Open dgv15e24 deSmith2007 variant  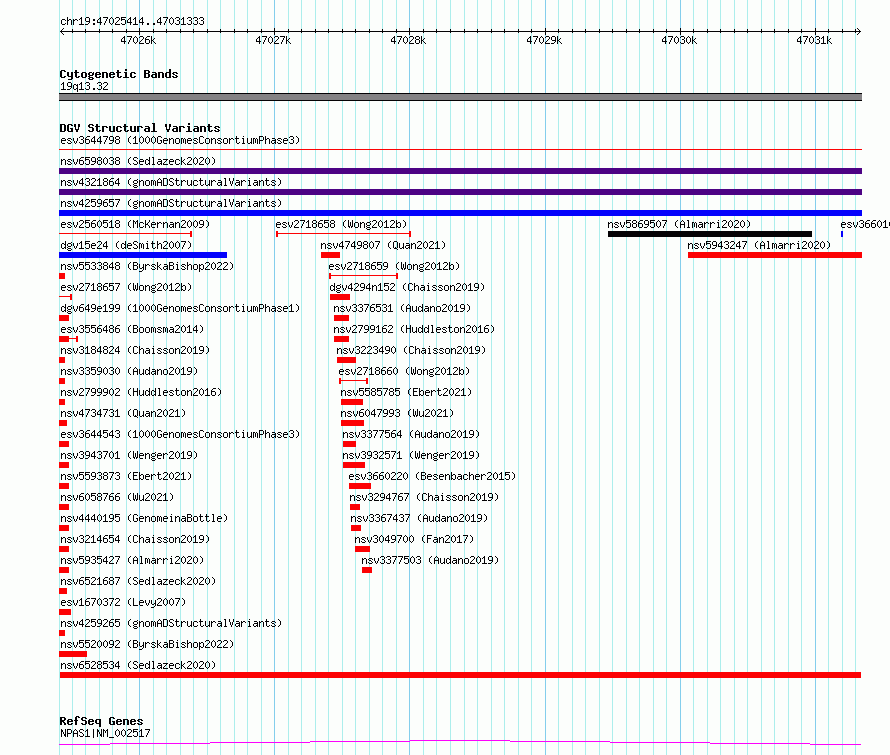pos(126,245)
